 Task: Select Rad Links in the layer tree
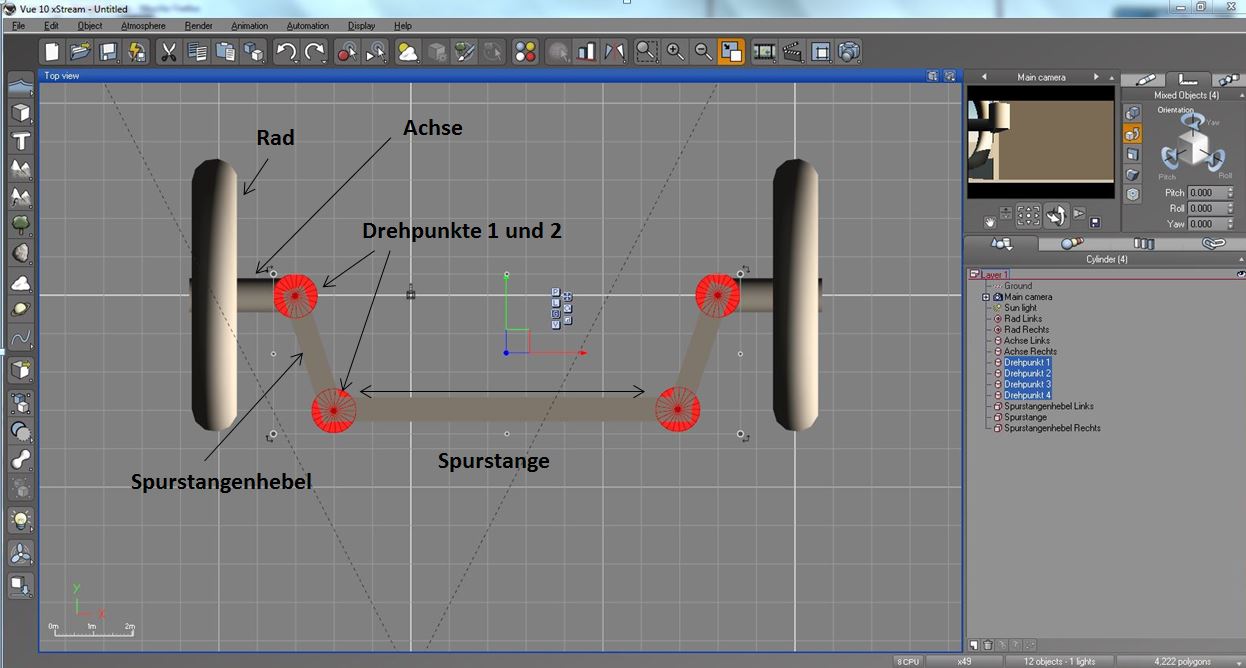[x=1024, y=318]
